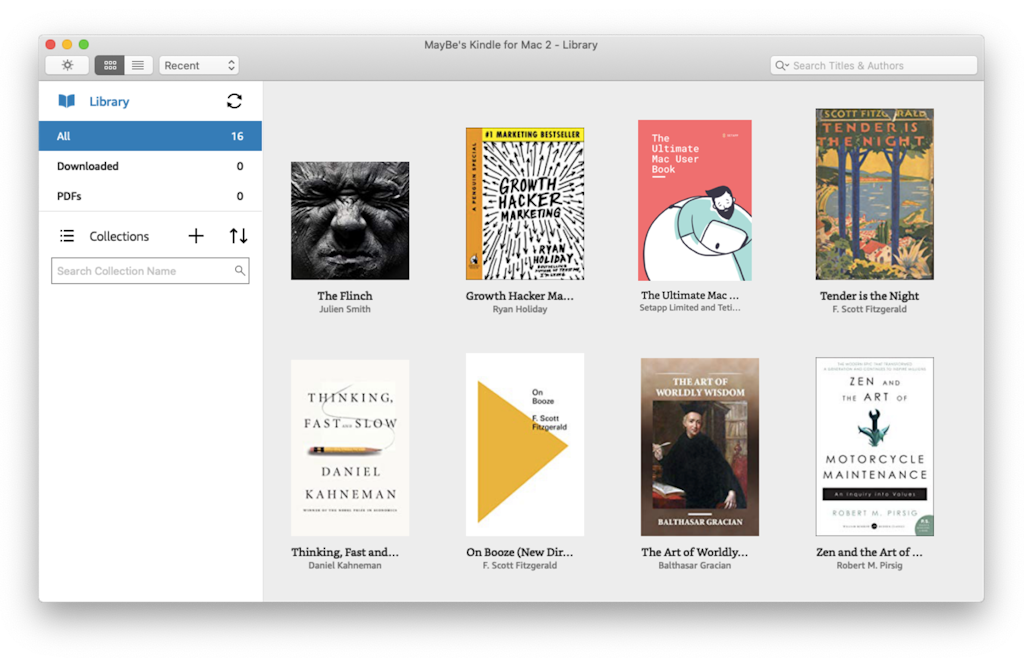The height and width of the screenshot is (667, 1024).
Task: Click the Library book icon
Action: pos(68,100)
